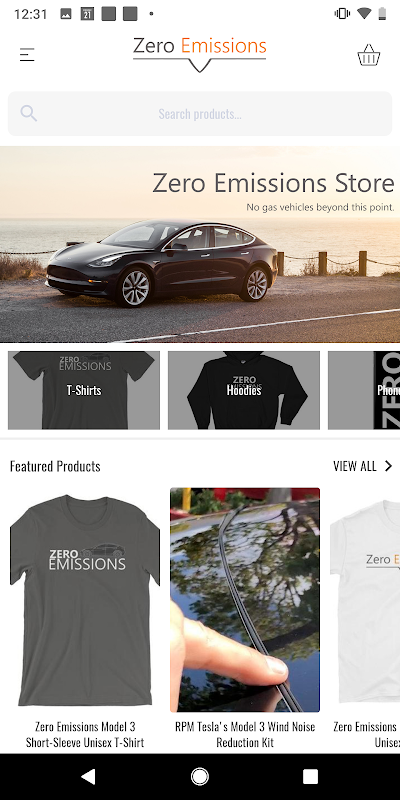Open the gray Zero Emissions T-shirt image
This screenshot has width=400, height=800.
(85, 600)
